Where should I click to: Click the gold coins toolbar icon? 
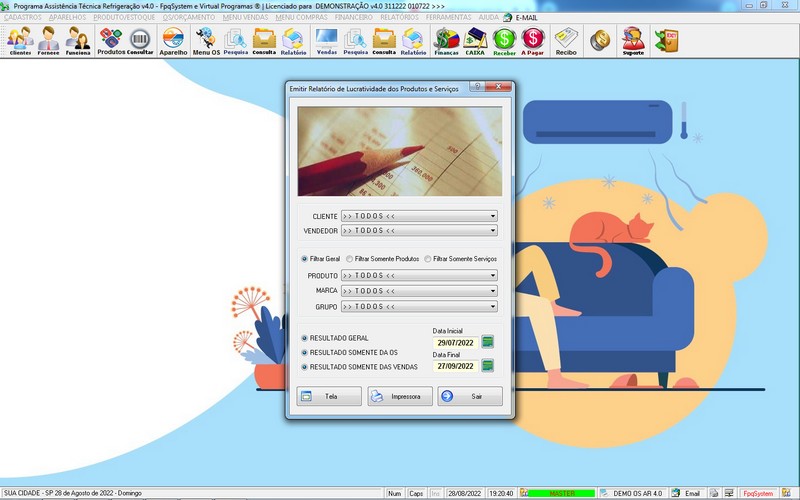tap(600, 40)
